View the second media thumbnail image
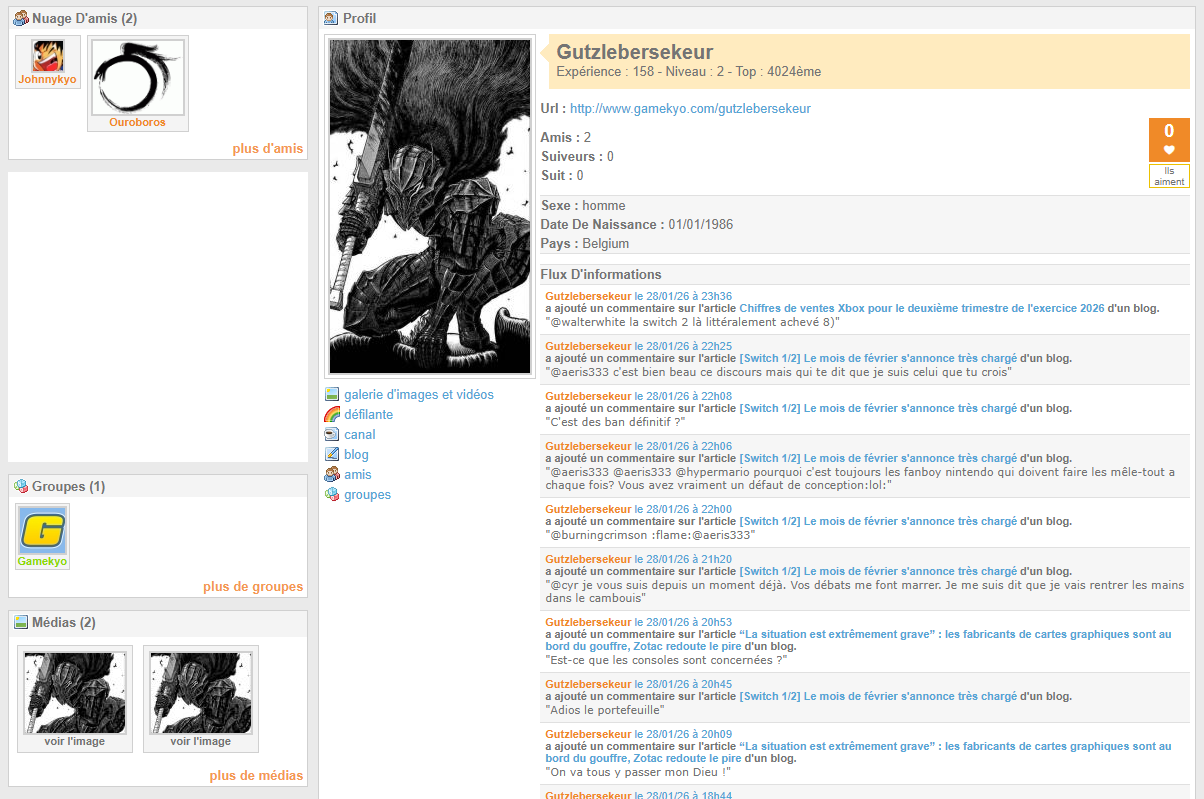Image resolution: width=1204 pixels, height=799 pixels. [x=200, y=691]
